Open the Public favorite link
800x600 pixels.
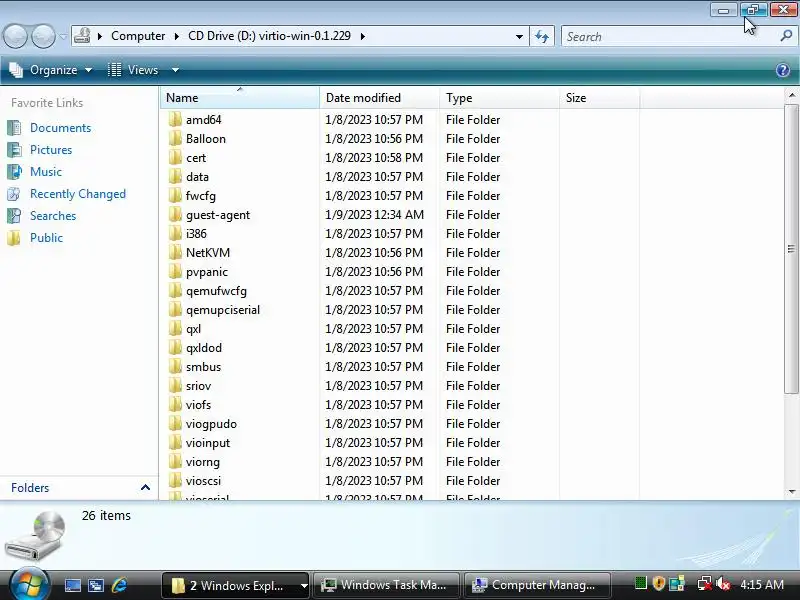pyautogui.click(x=46, y=238)
